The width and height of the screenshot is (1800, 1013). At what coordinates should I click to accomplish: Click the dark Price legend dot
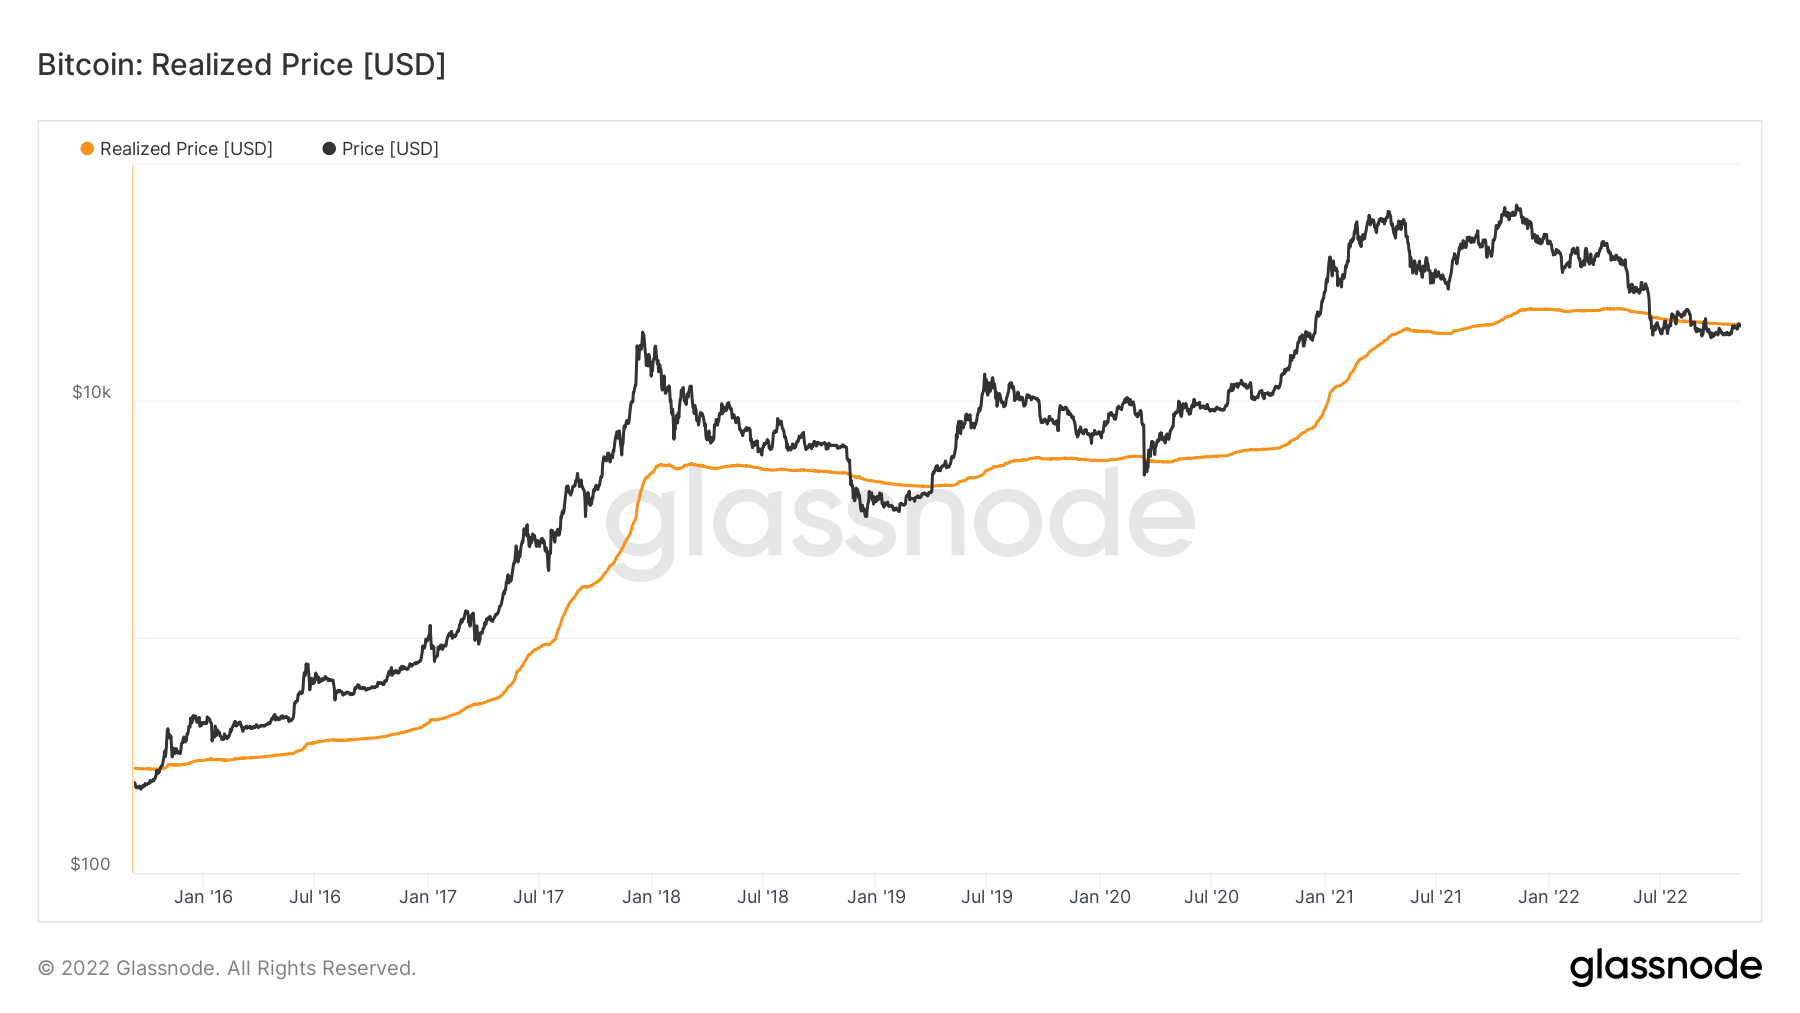pos(329,149)
